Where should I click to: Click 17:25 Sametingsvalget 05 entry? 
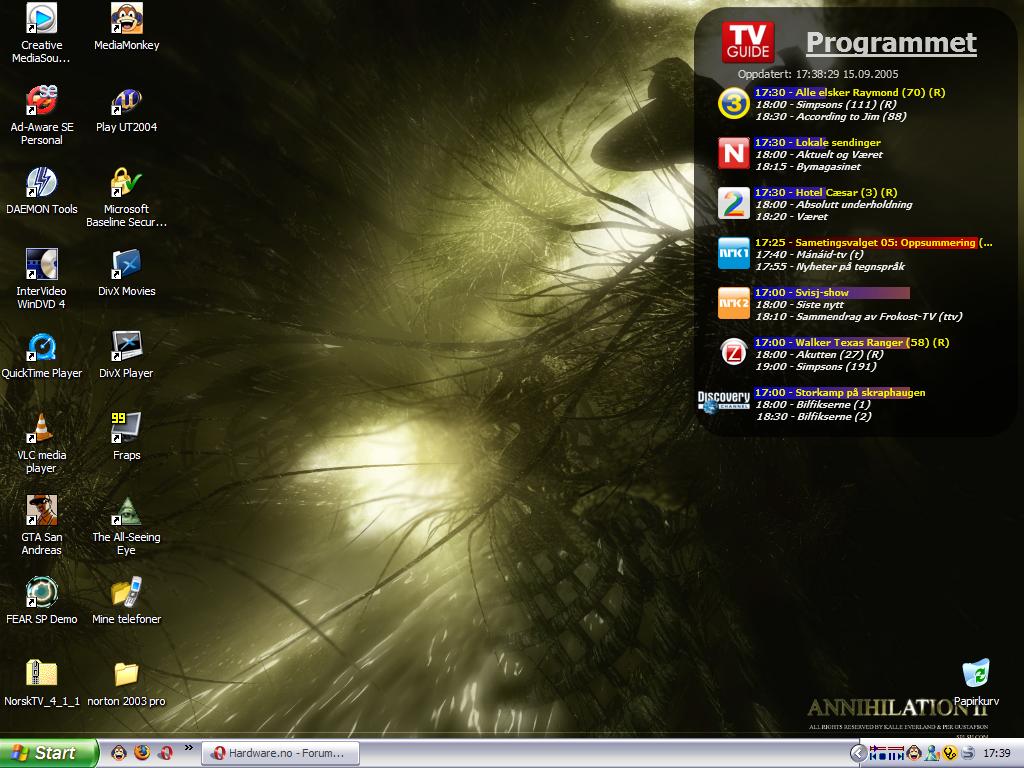pyautogui.click(x=873, y=242)
